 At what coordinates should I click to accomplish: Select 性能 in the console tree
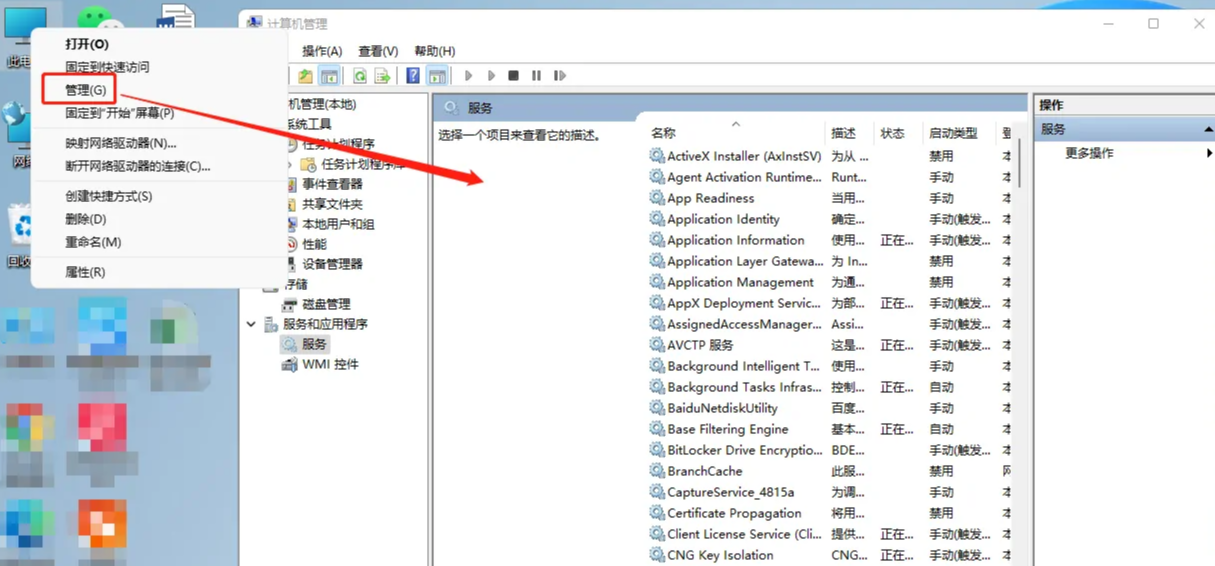tap(315, 244)
